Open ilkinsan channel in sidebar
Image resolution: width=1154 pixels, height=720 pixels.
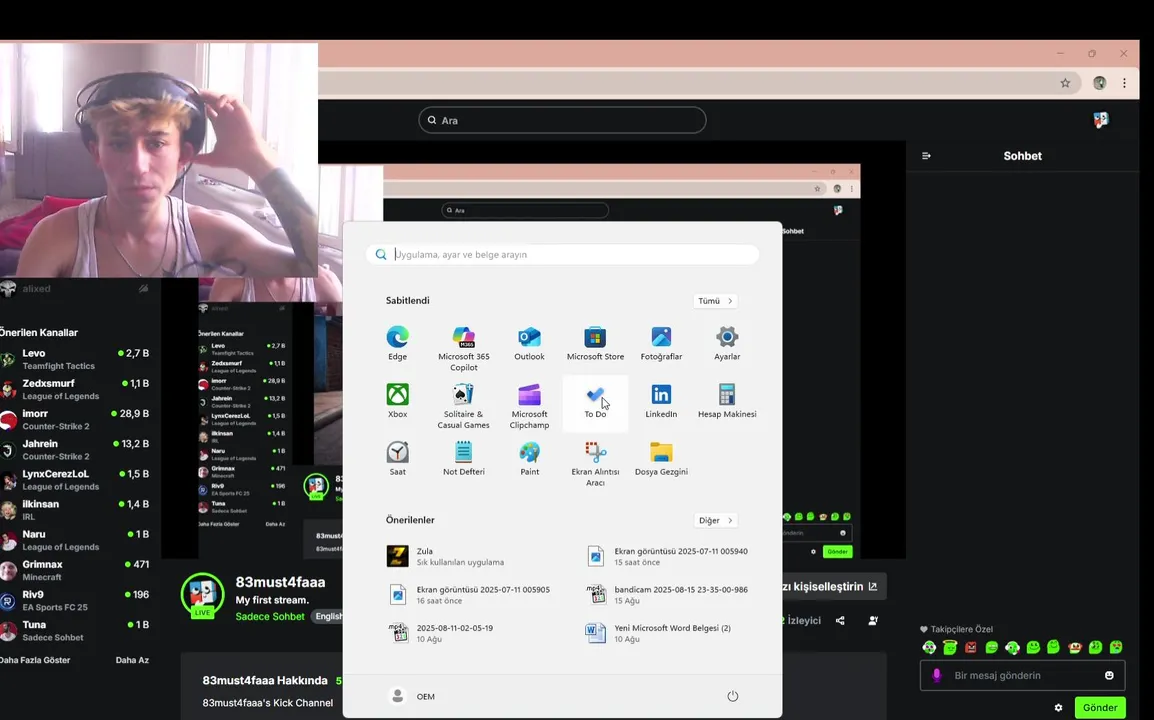[x=74, y=509]
